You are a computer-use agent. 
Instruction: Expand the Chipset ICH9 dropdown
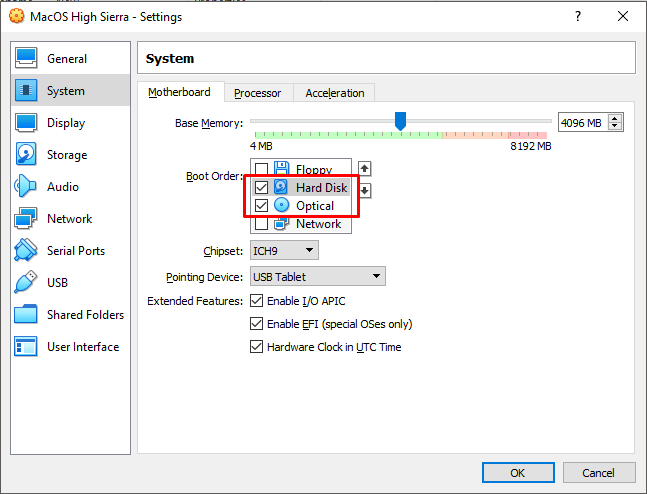(283, 250)
